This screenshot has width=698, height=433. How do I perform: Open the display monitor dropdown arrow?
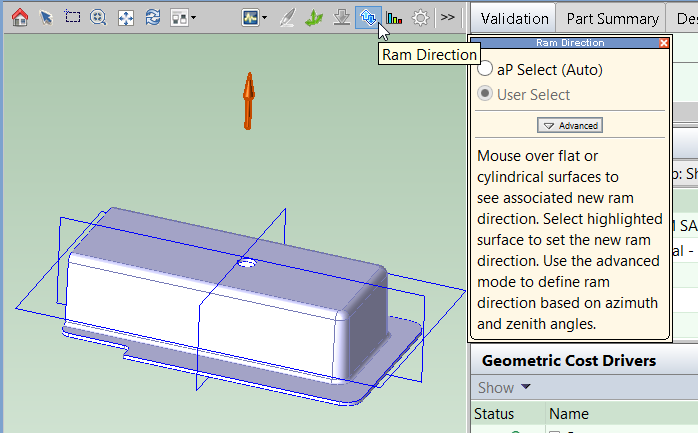click(263, 17)
